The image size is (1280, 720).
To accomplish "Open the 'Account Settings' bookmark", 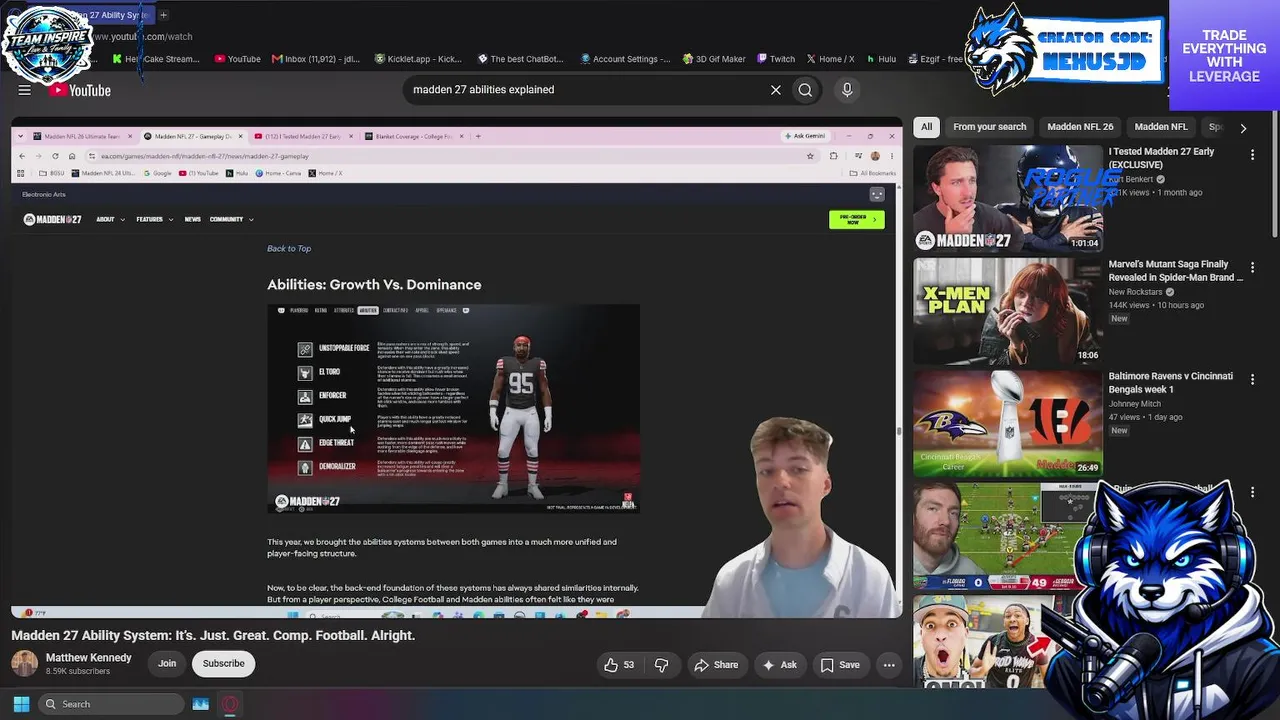I will pyautogui.click(x=625, y=59).
